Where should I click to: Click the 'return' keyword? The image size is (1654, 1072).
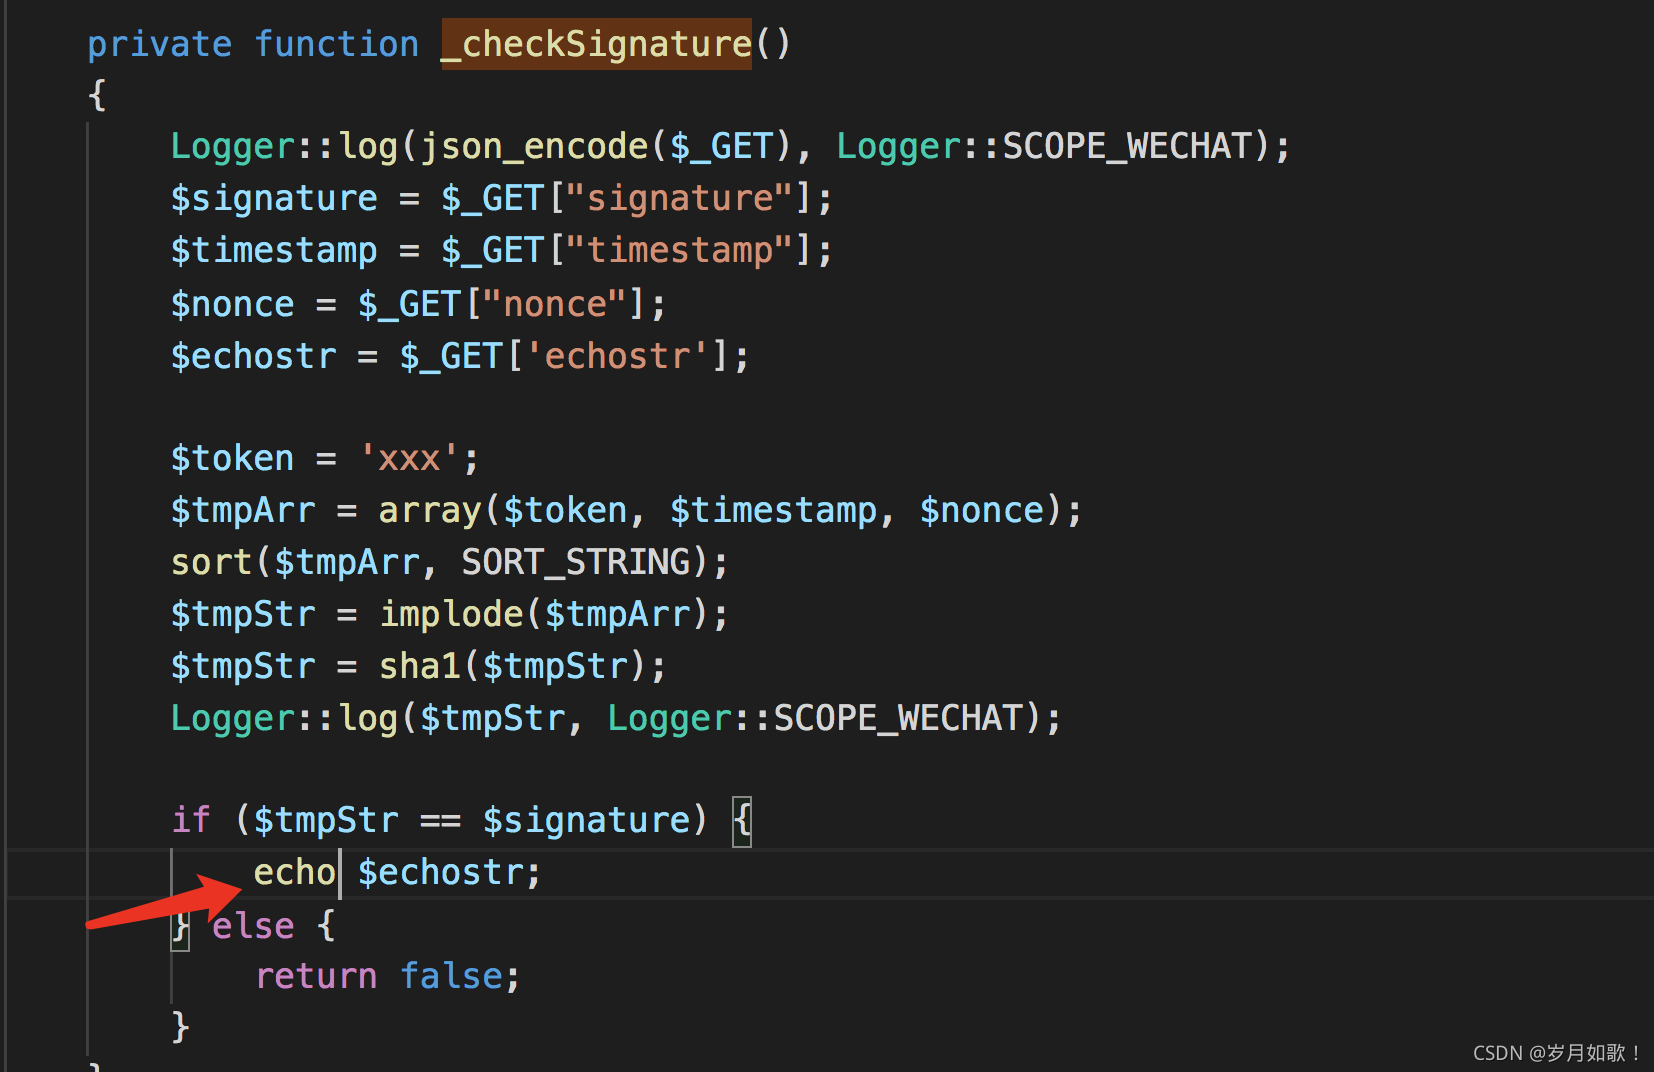(x=316, y=976)
